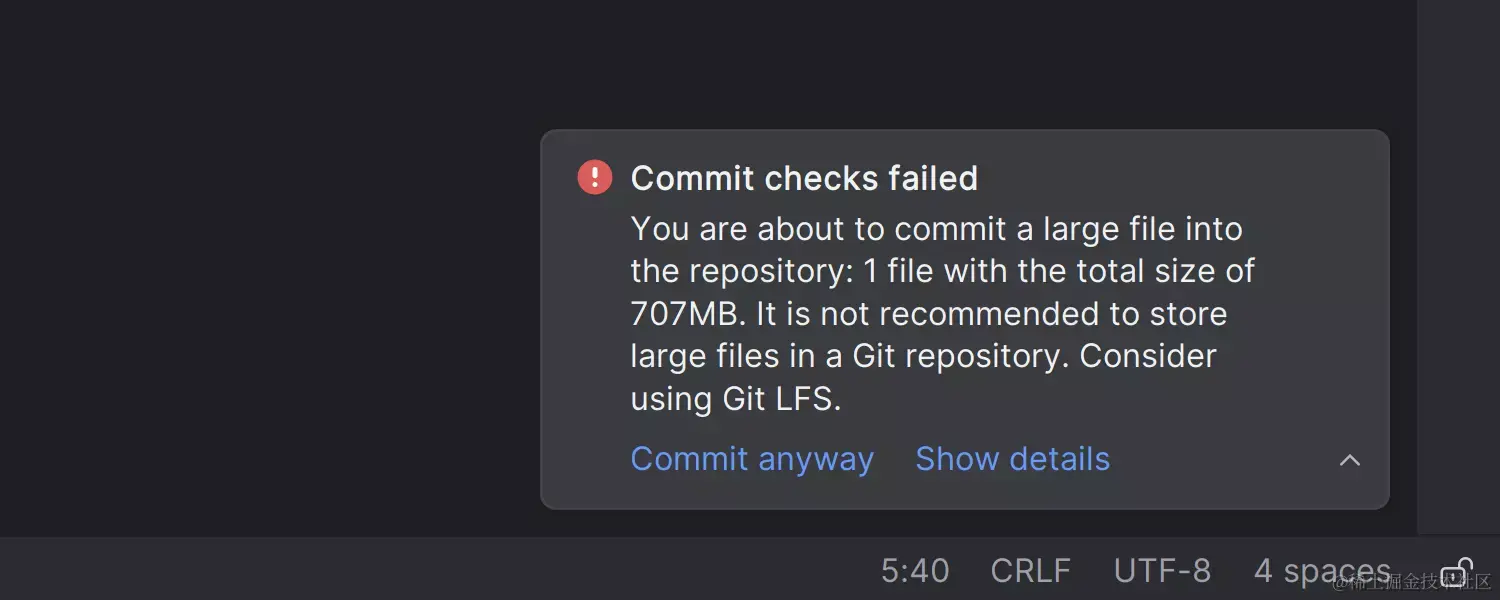Click the Git LFS suggestion sentence
Screen dimensions: 1500x600
point(735,398)
